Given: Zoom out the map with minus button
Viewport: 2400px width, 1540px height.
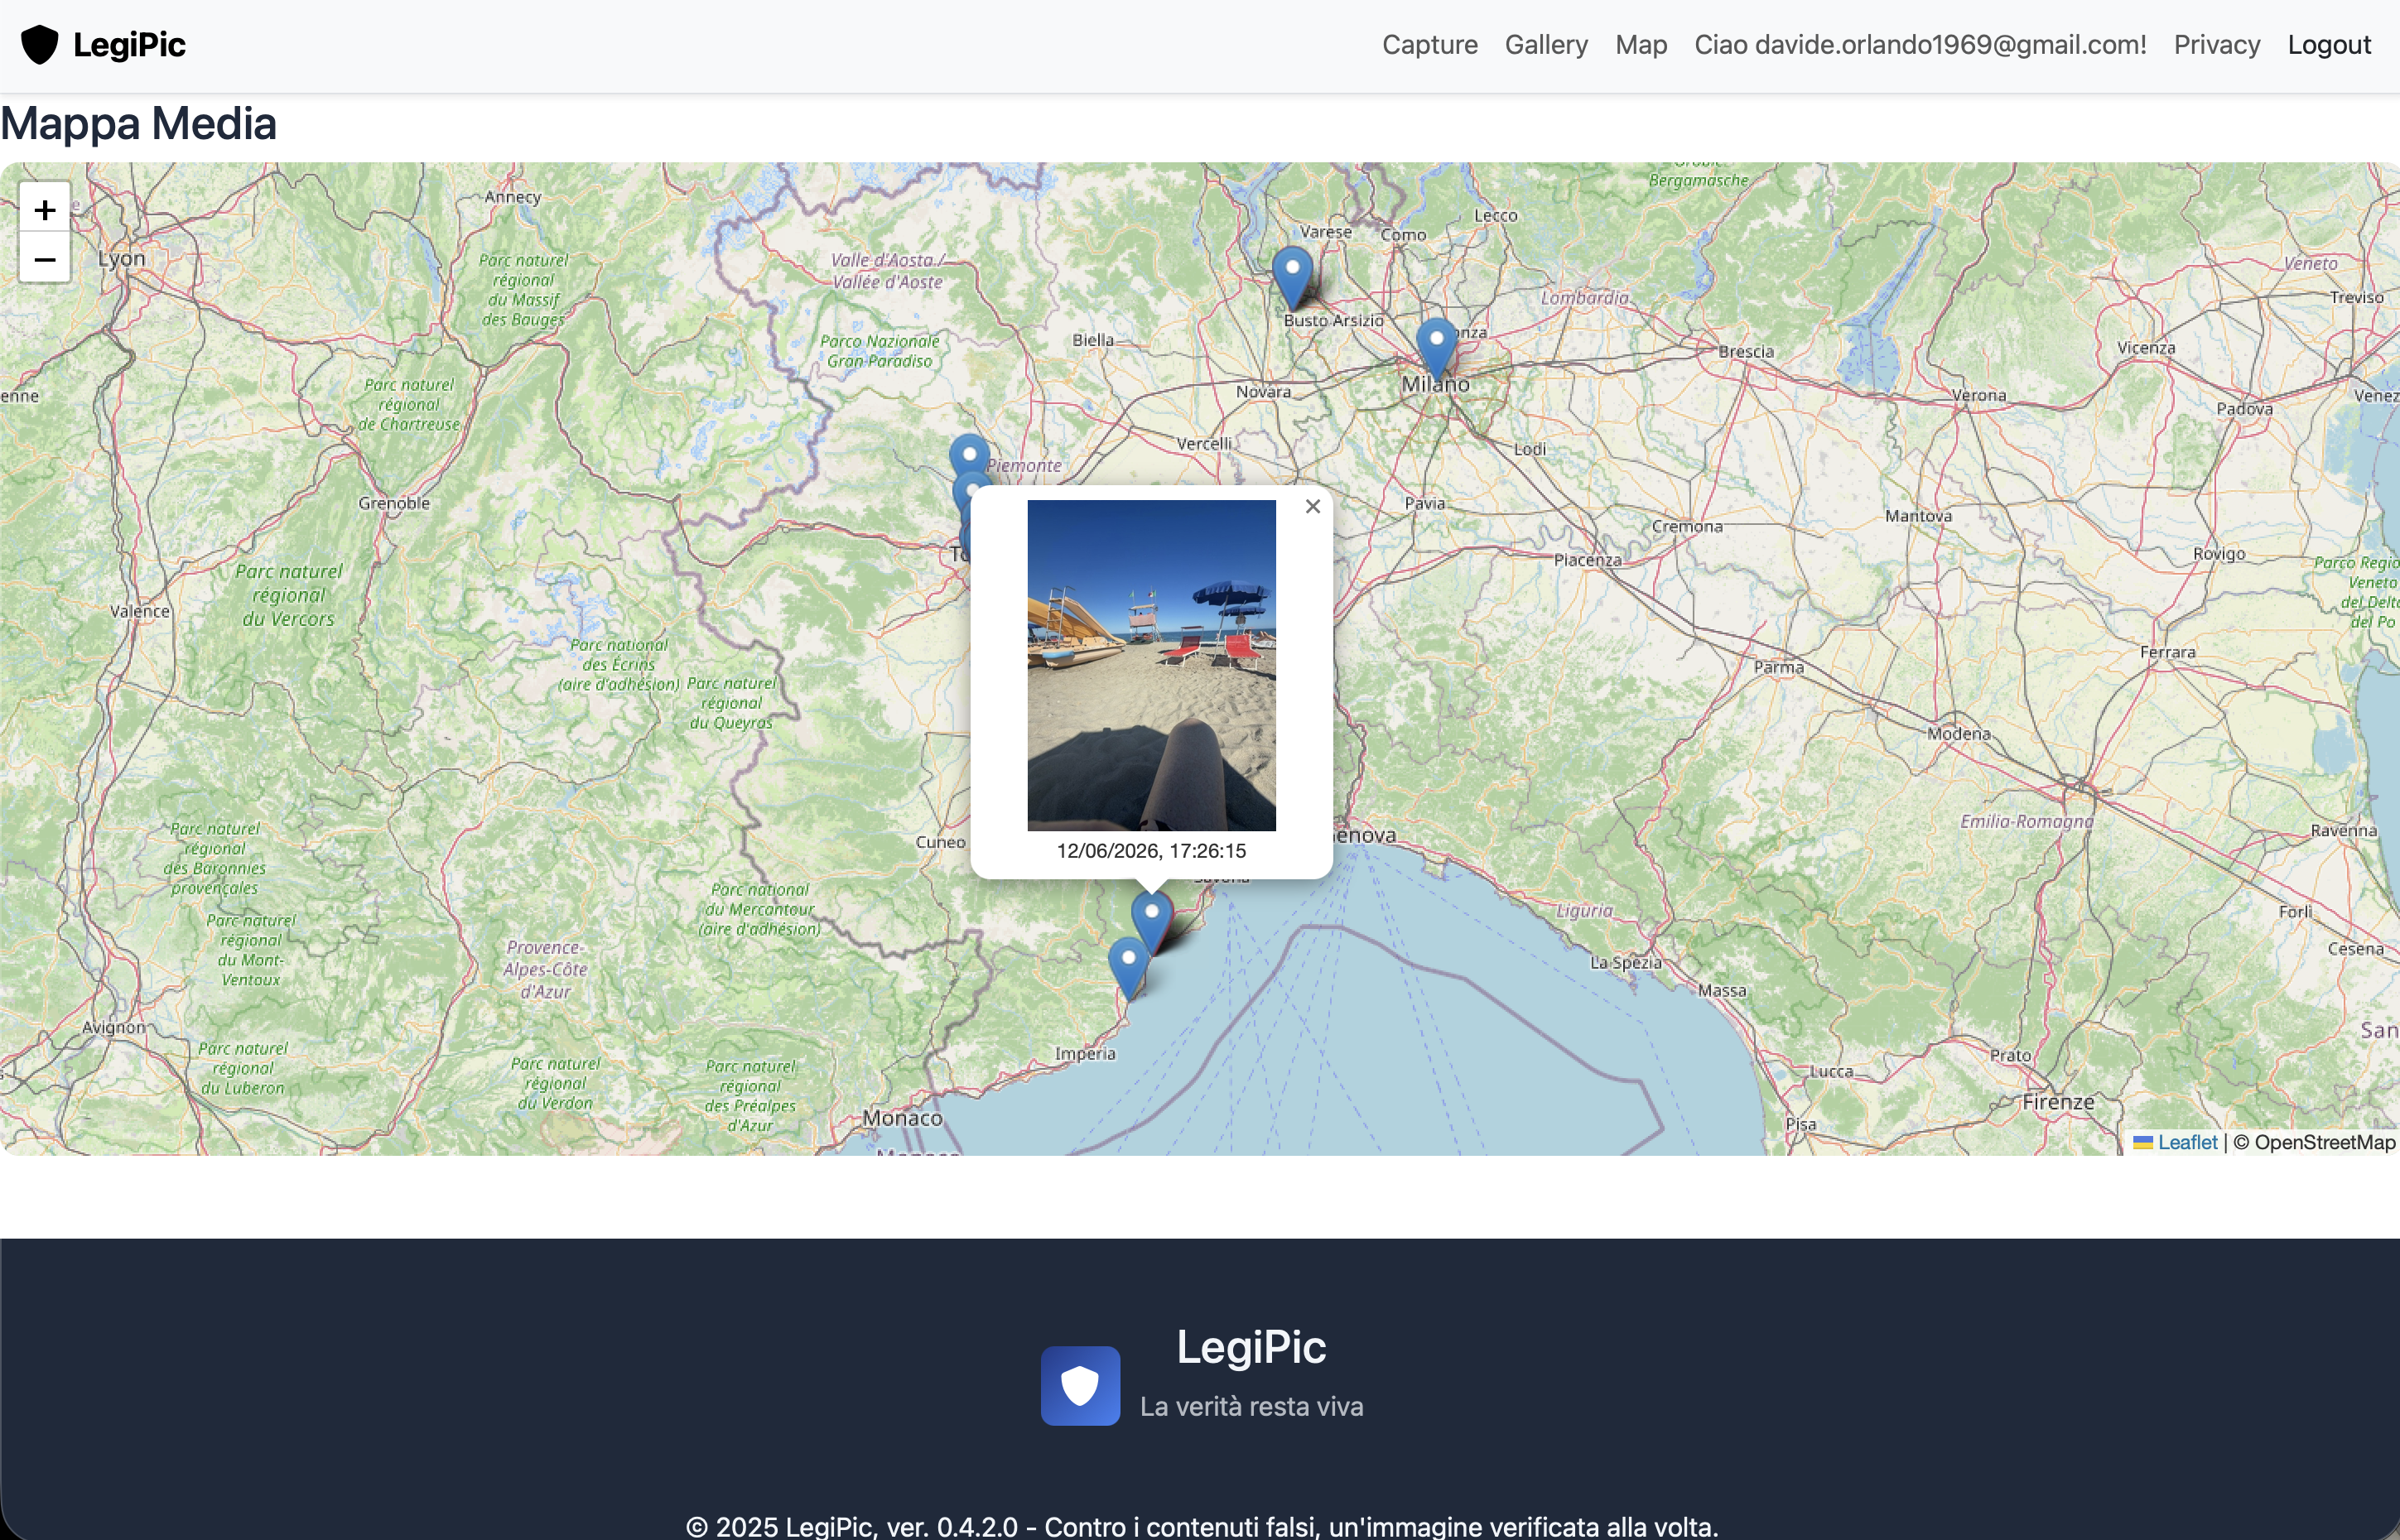Looking at the screenshot, I should coord(45,259).
